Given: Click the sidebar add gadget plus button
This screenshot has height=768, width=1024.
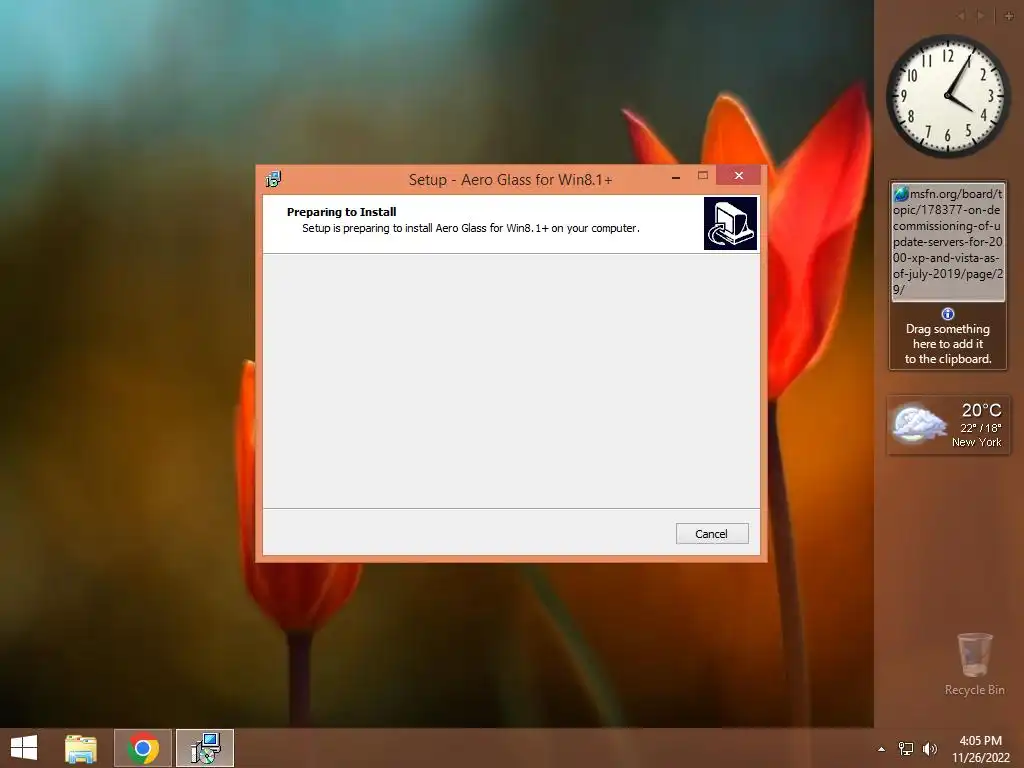Looking at the screenshot, I should pos(1009,16).
